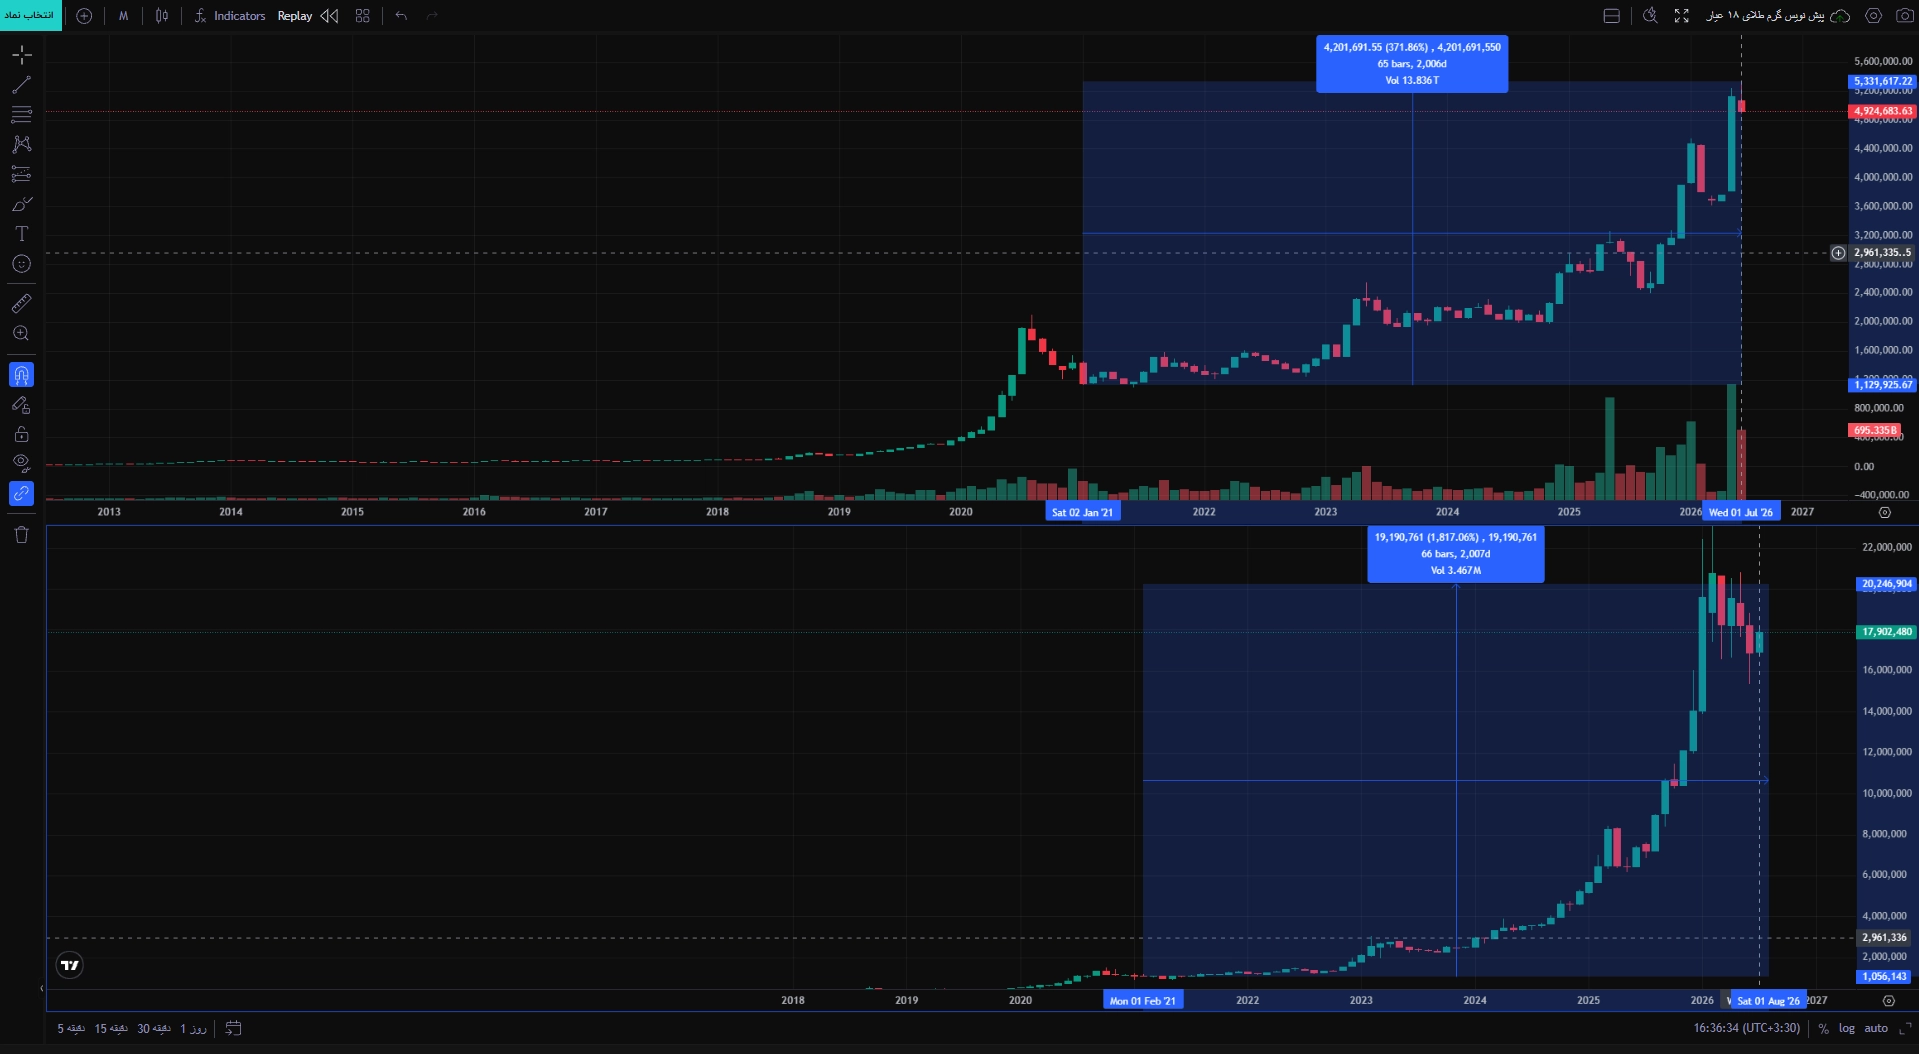The width and height of the screenshot is (1919, 1054).
Task: Click the trash icon to remove drawings
Action: (21, 535)
